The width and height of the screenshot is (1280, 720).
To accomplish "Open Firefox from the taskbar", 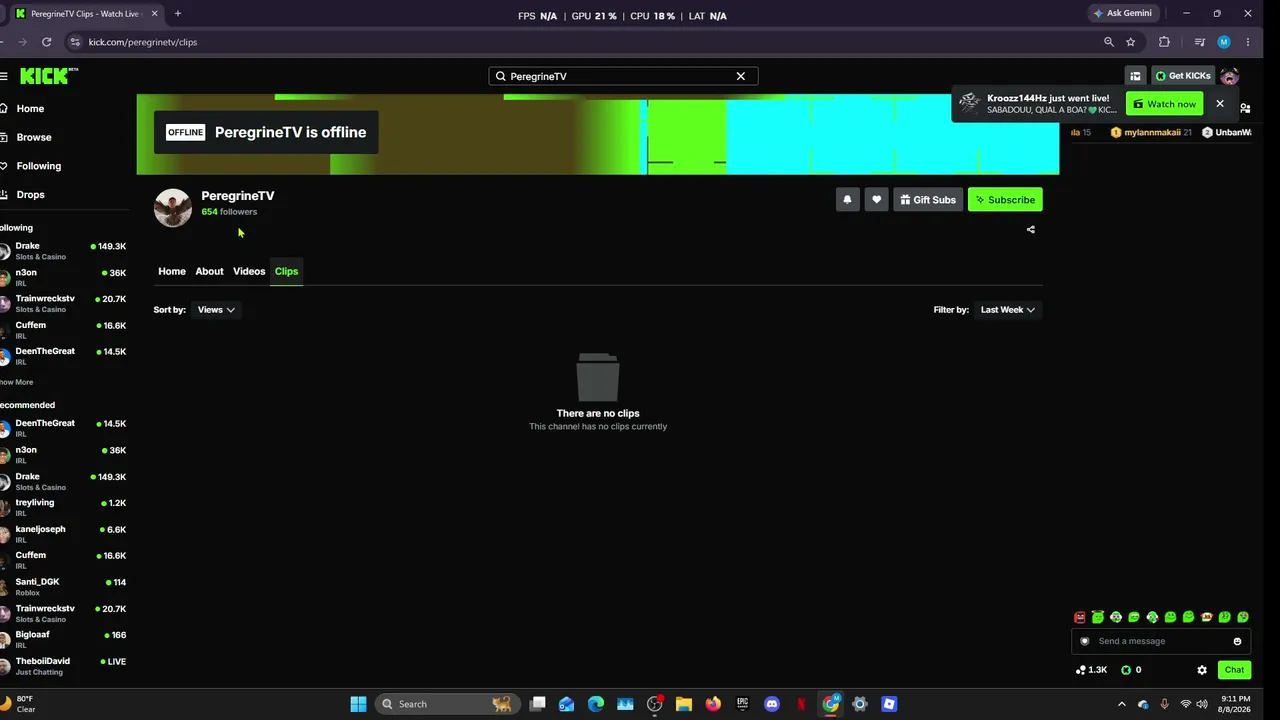I will pyautogui.click(x=713, y=704).
